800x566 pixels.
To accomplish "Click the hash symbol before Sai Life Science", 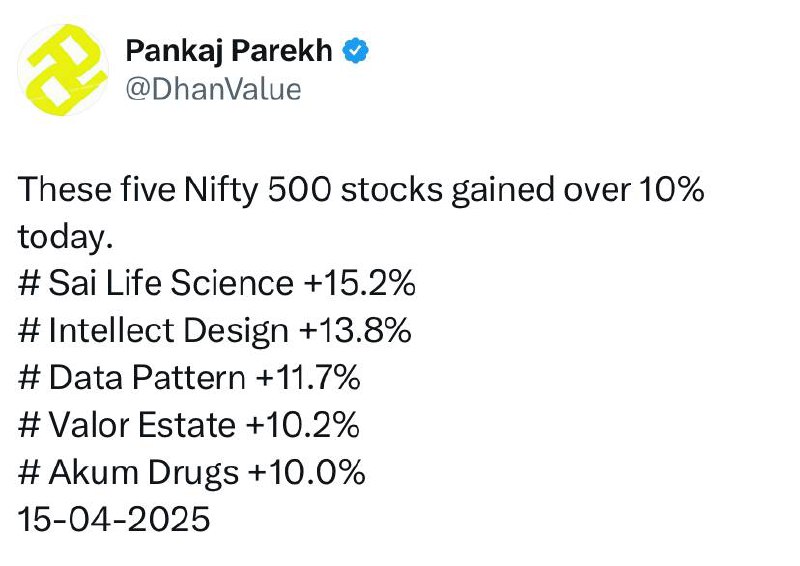I will click(x=29, y=283).
